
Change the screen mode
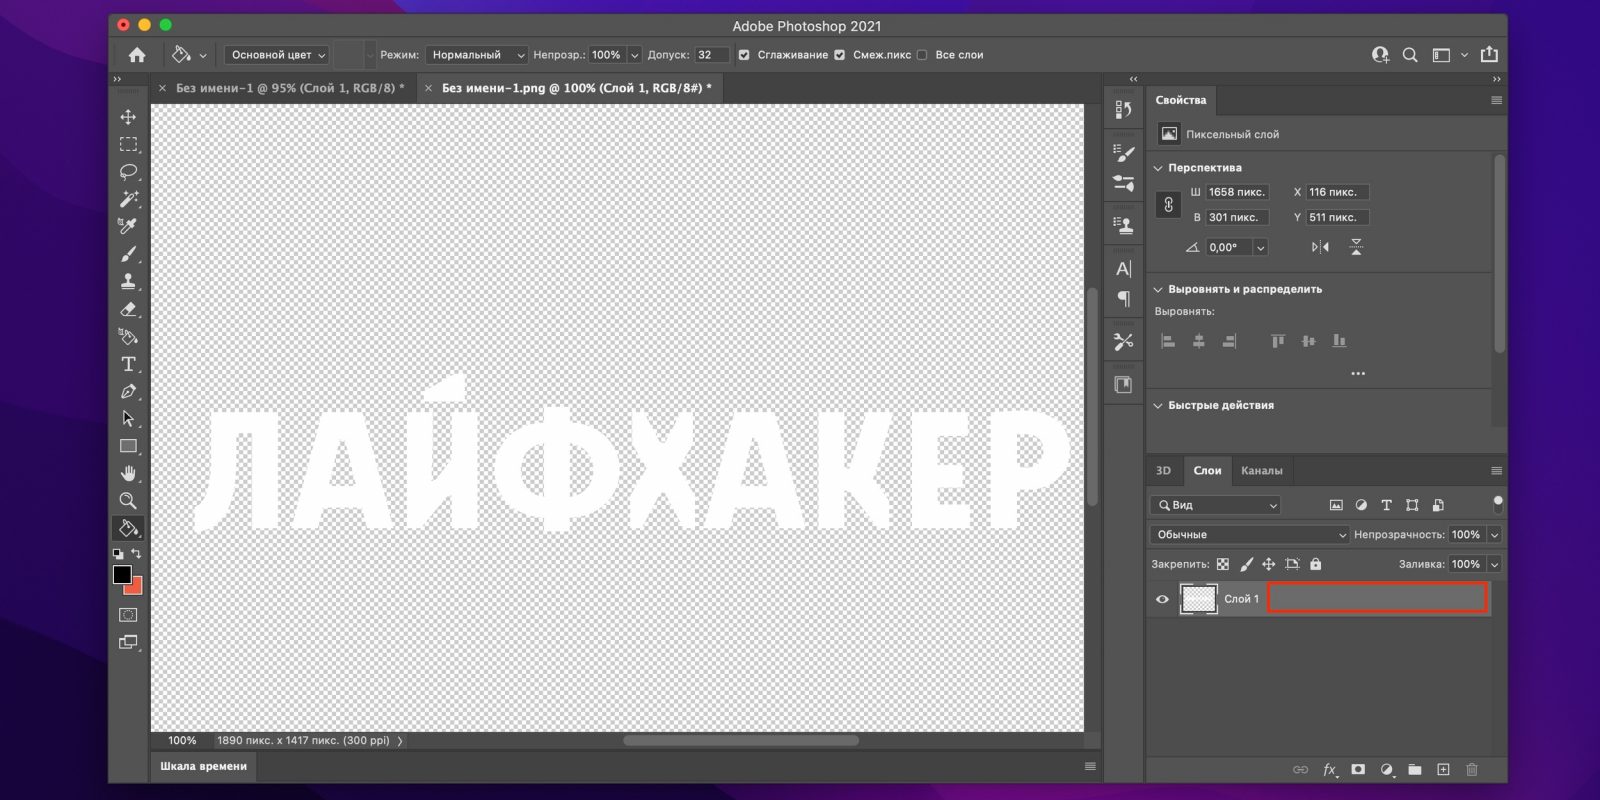click(128, 642)
